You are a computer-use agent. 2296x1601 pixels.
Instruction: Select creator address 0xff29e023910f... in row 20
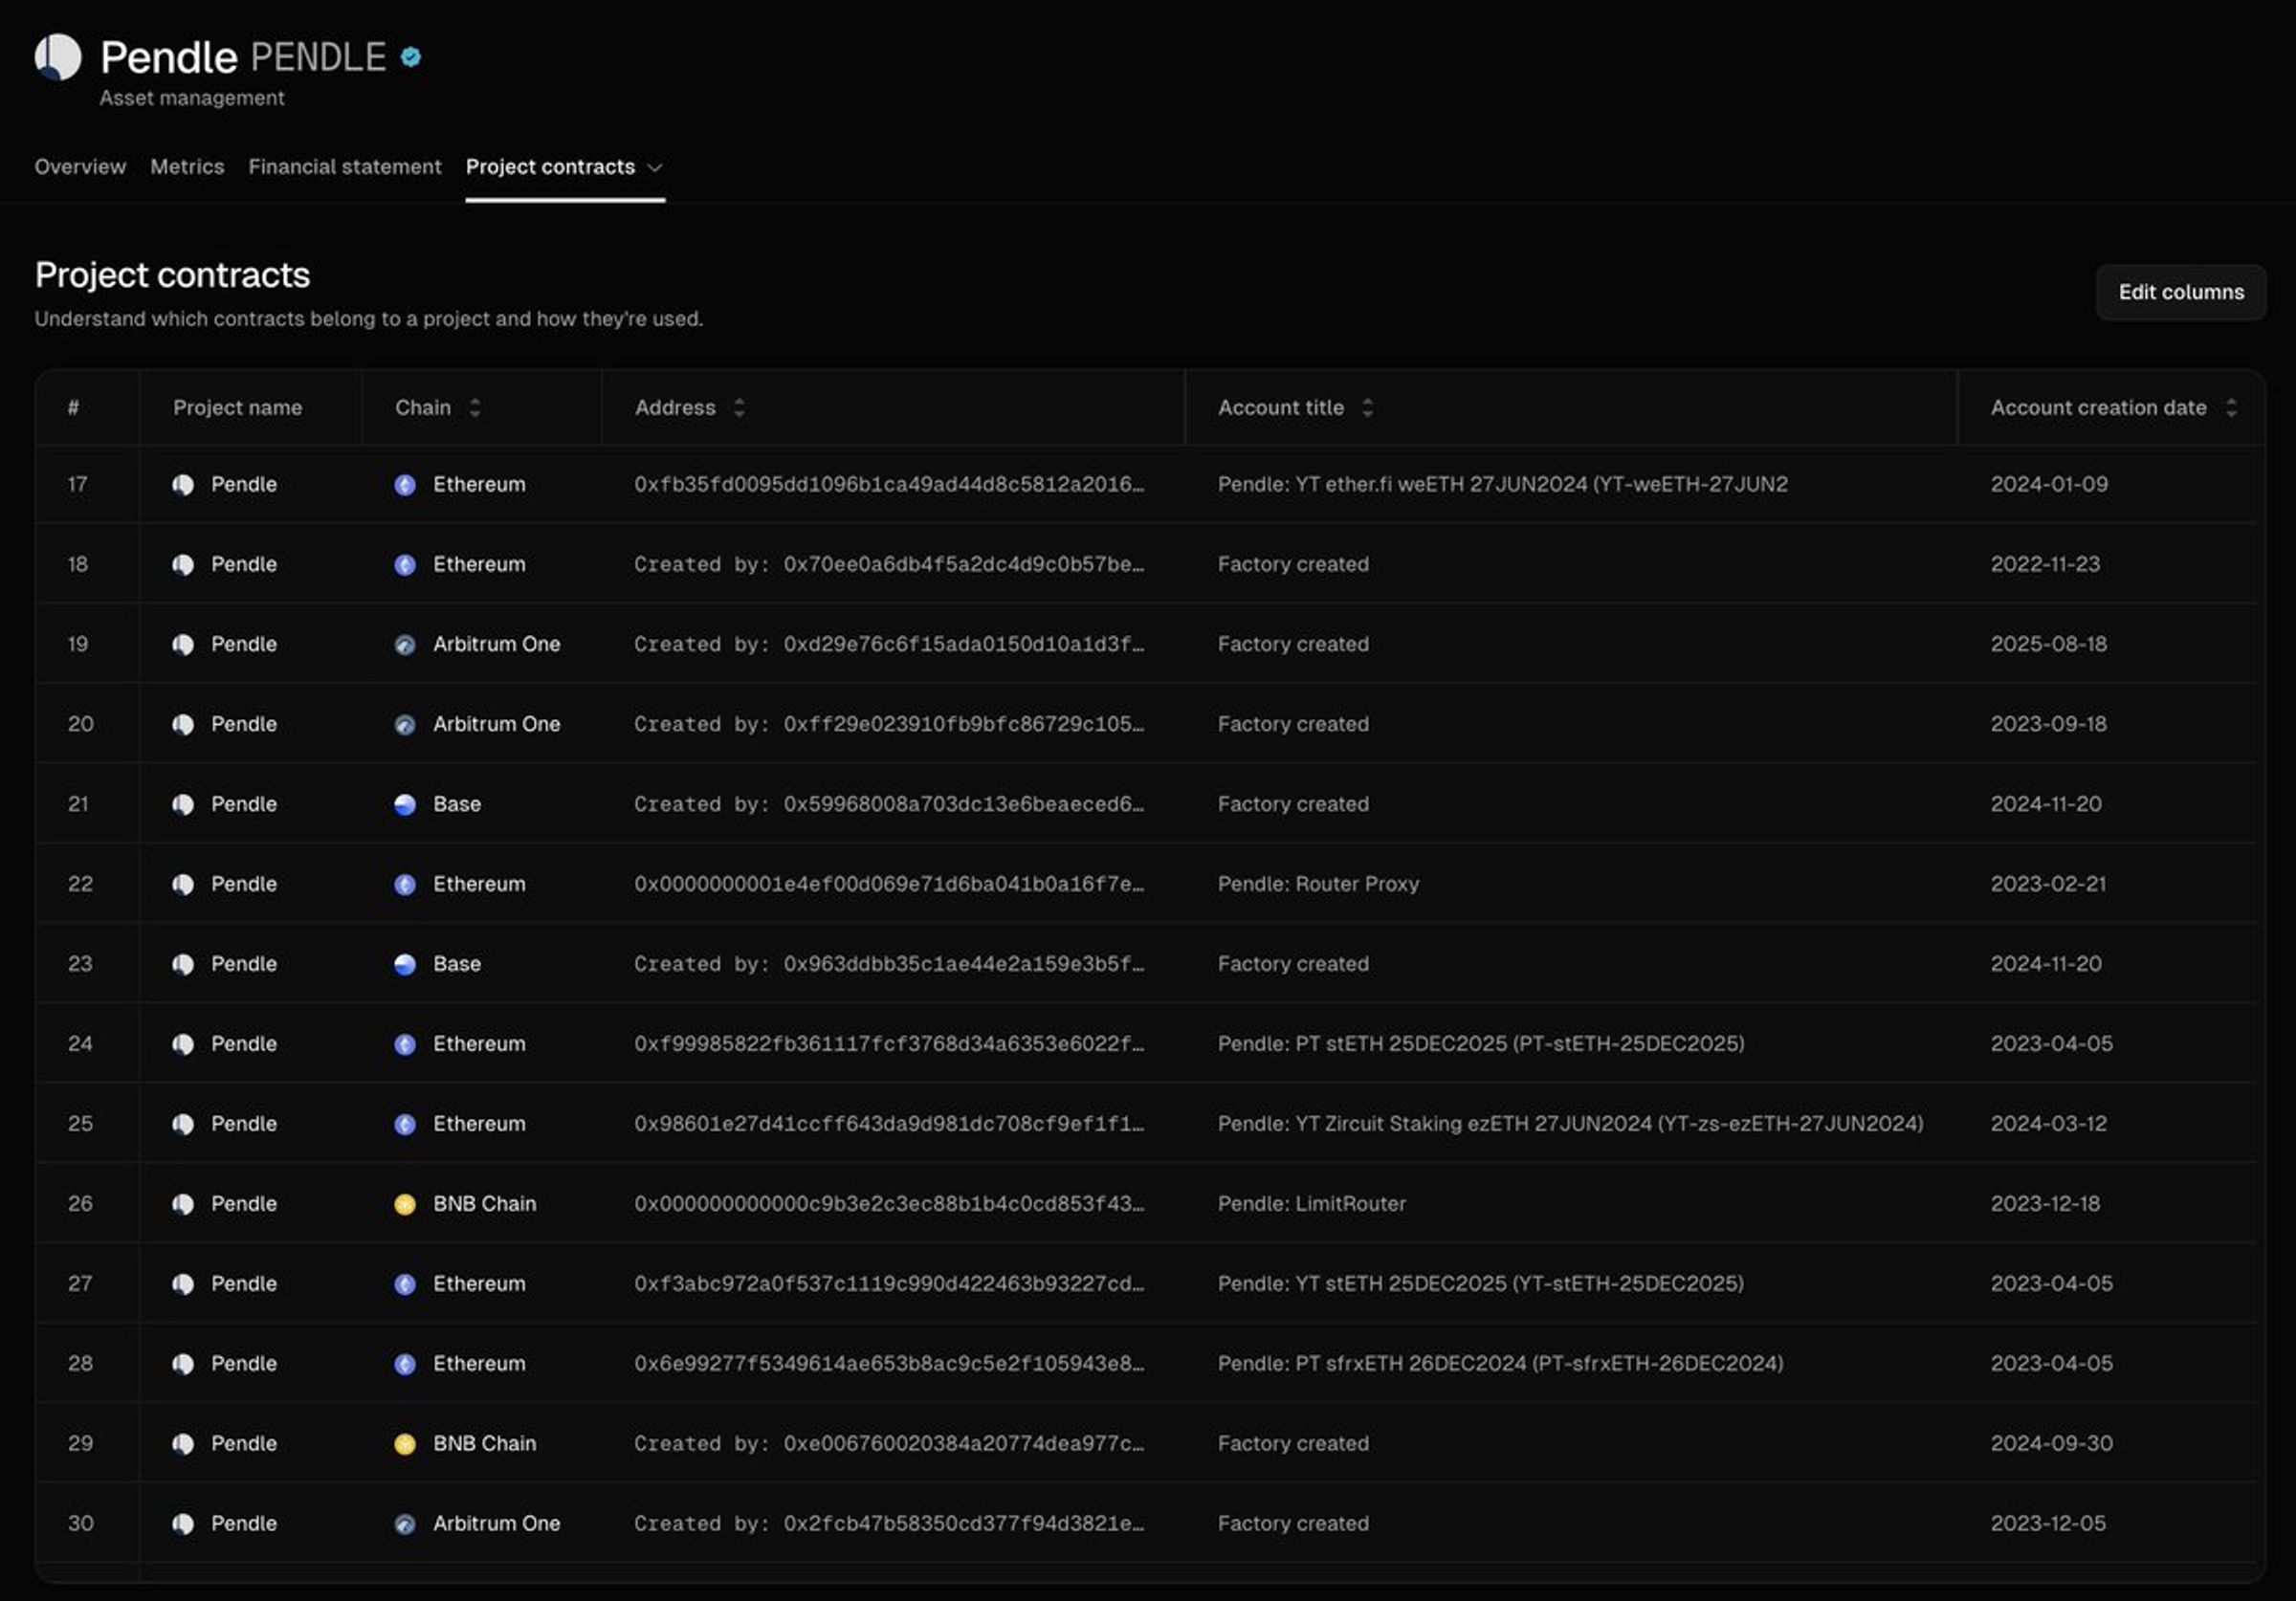[964, 724]
